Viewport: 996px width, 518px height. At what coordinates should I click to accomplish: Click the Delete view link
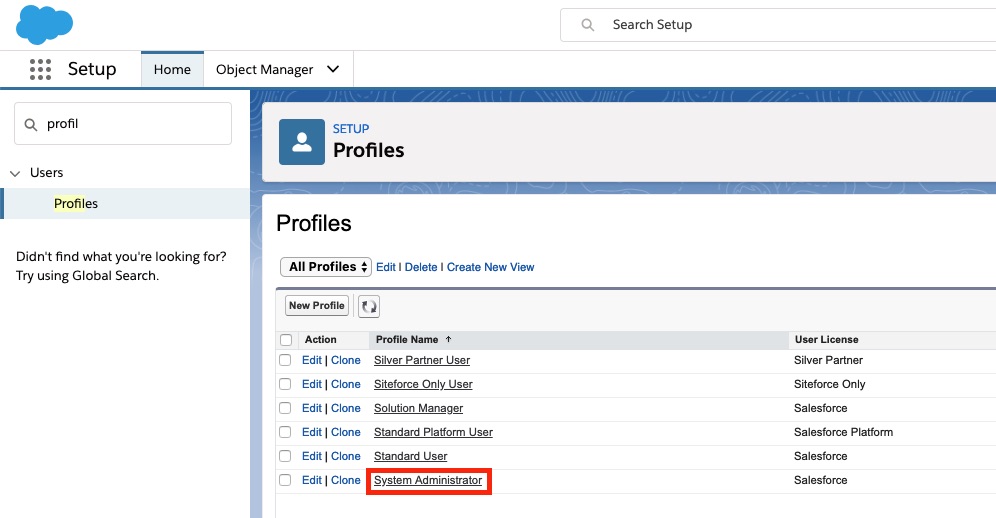421,267
